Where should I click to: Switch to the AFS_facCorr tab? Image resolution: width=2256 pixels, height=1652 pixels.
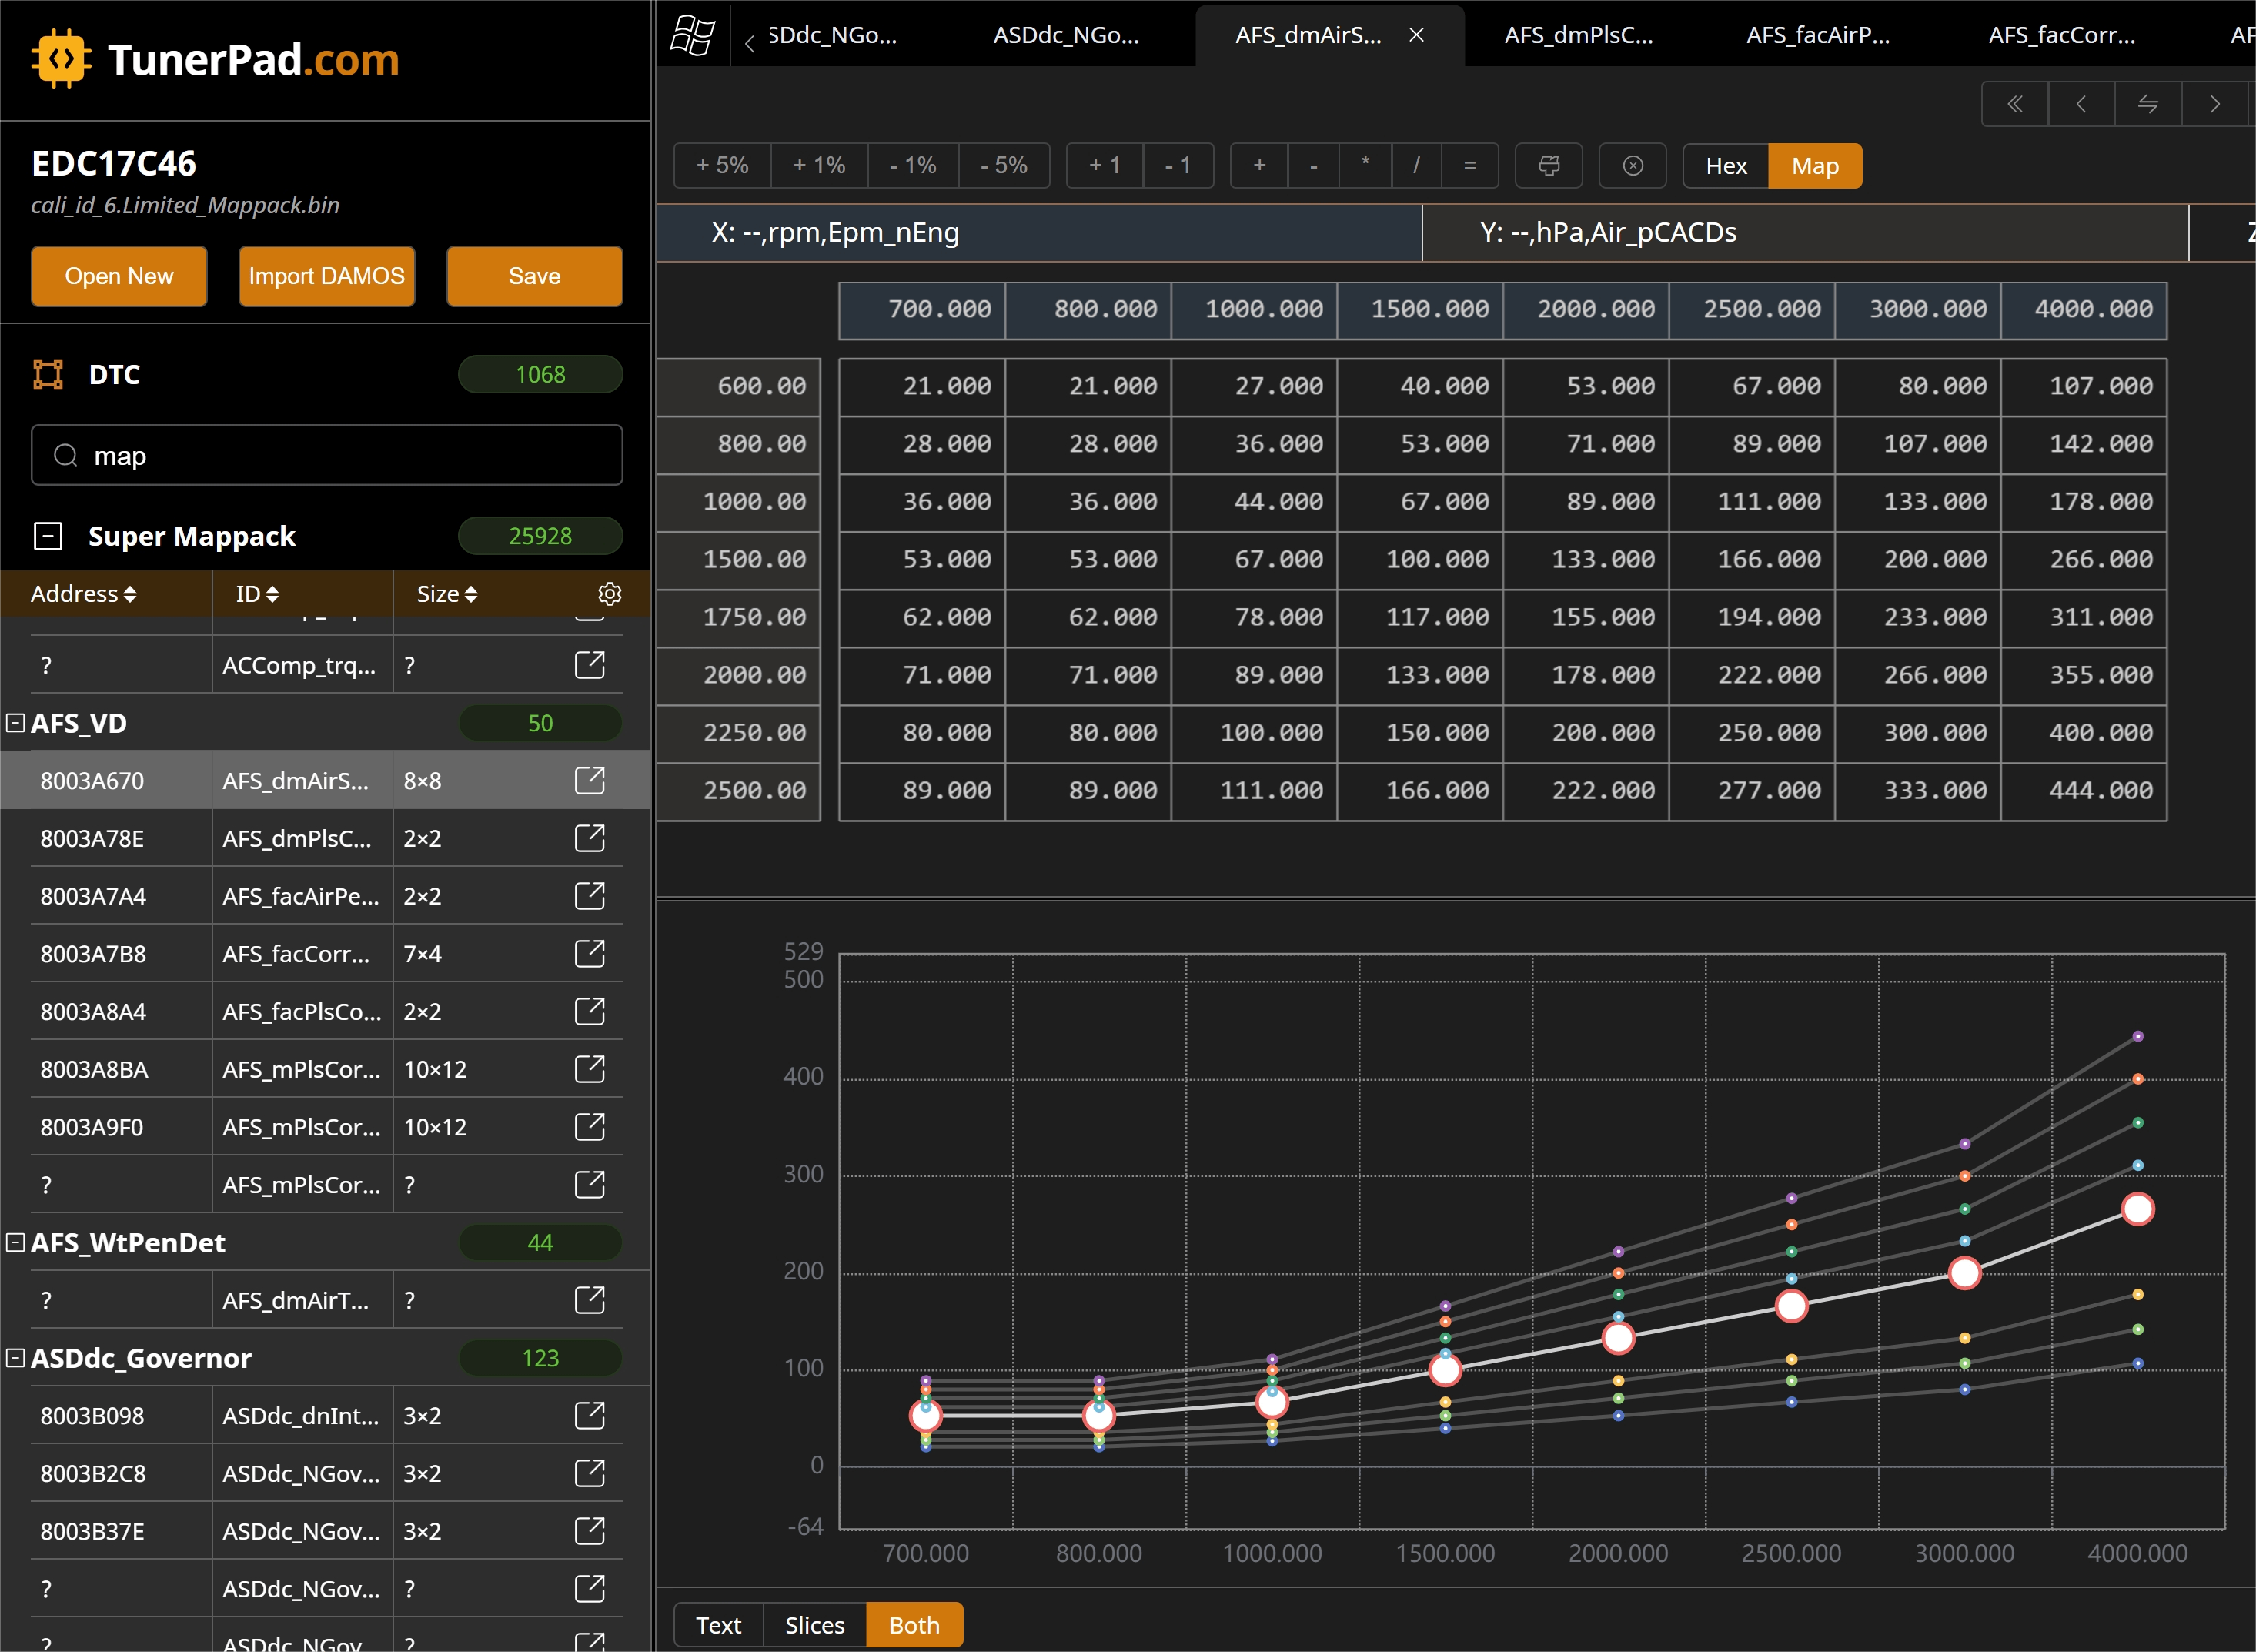pos(2061,36)
